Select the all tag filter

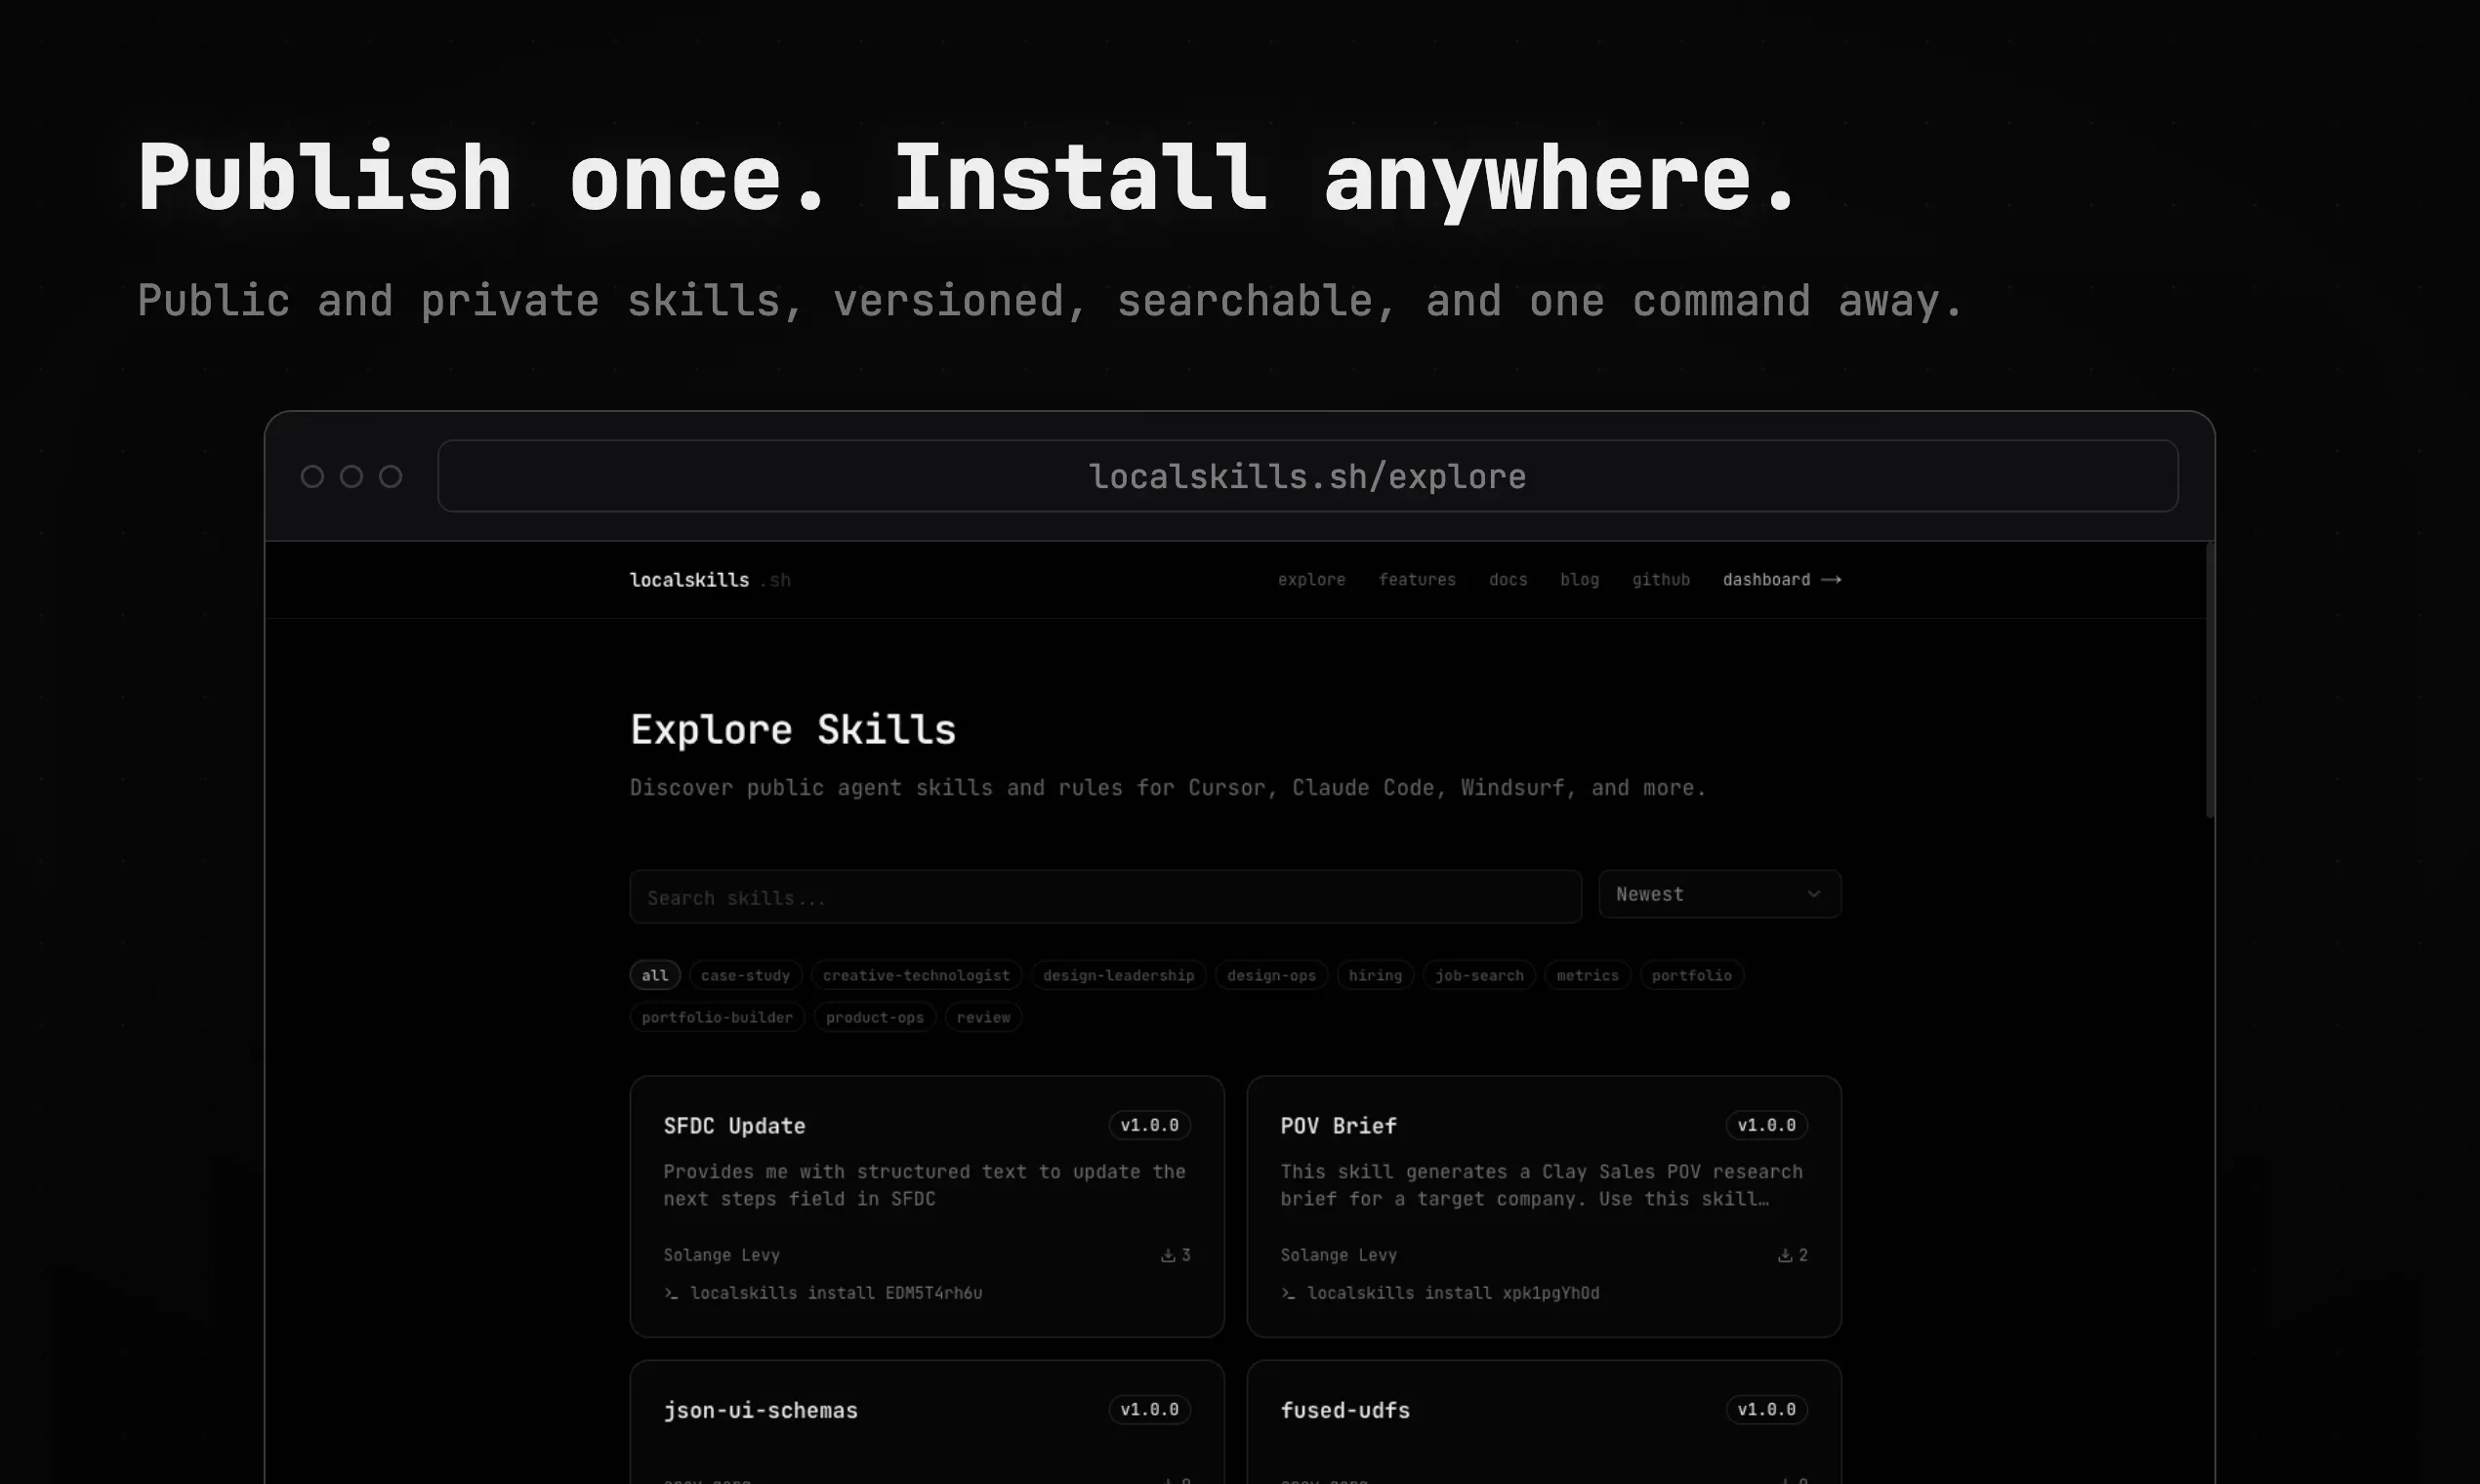click(x=655, y=975)
